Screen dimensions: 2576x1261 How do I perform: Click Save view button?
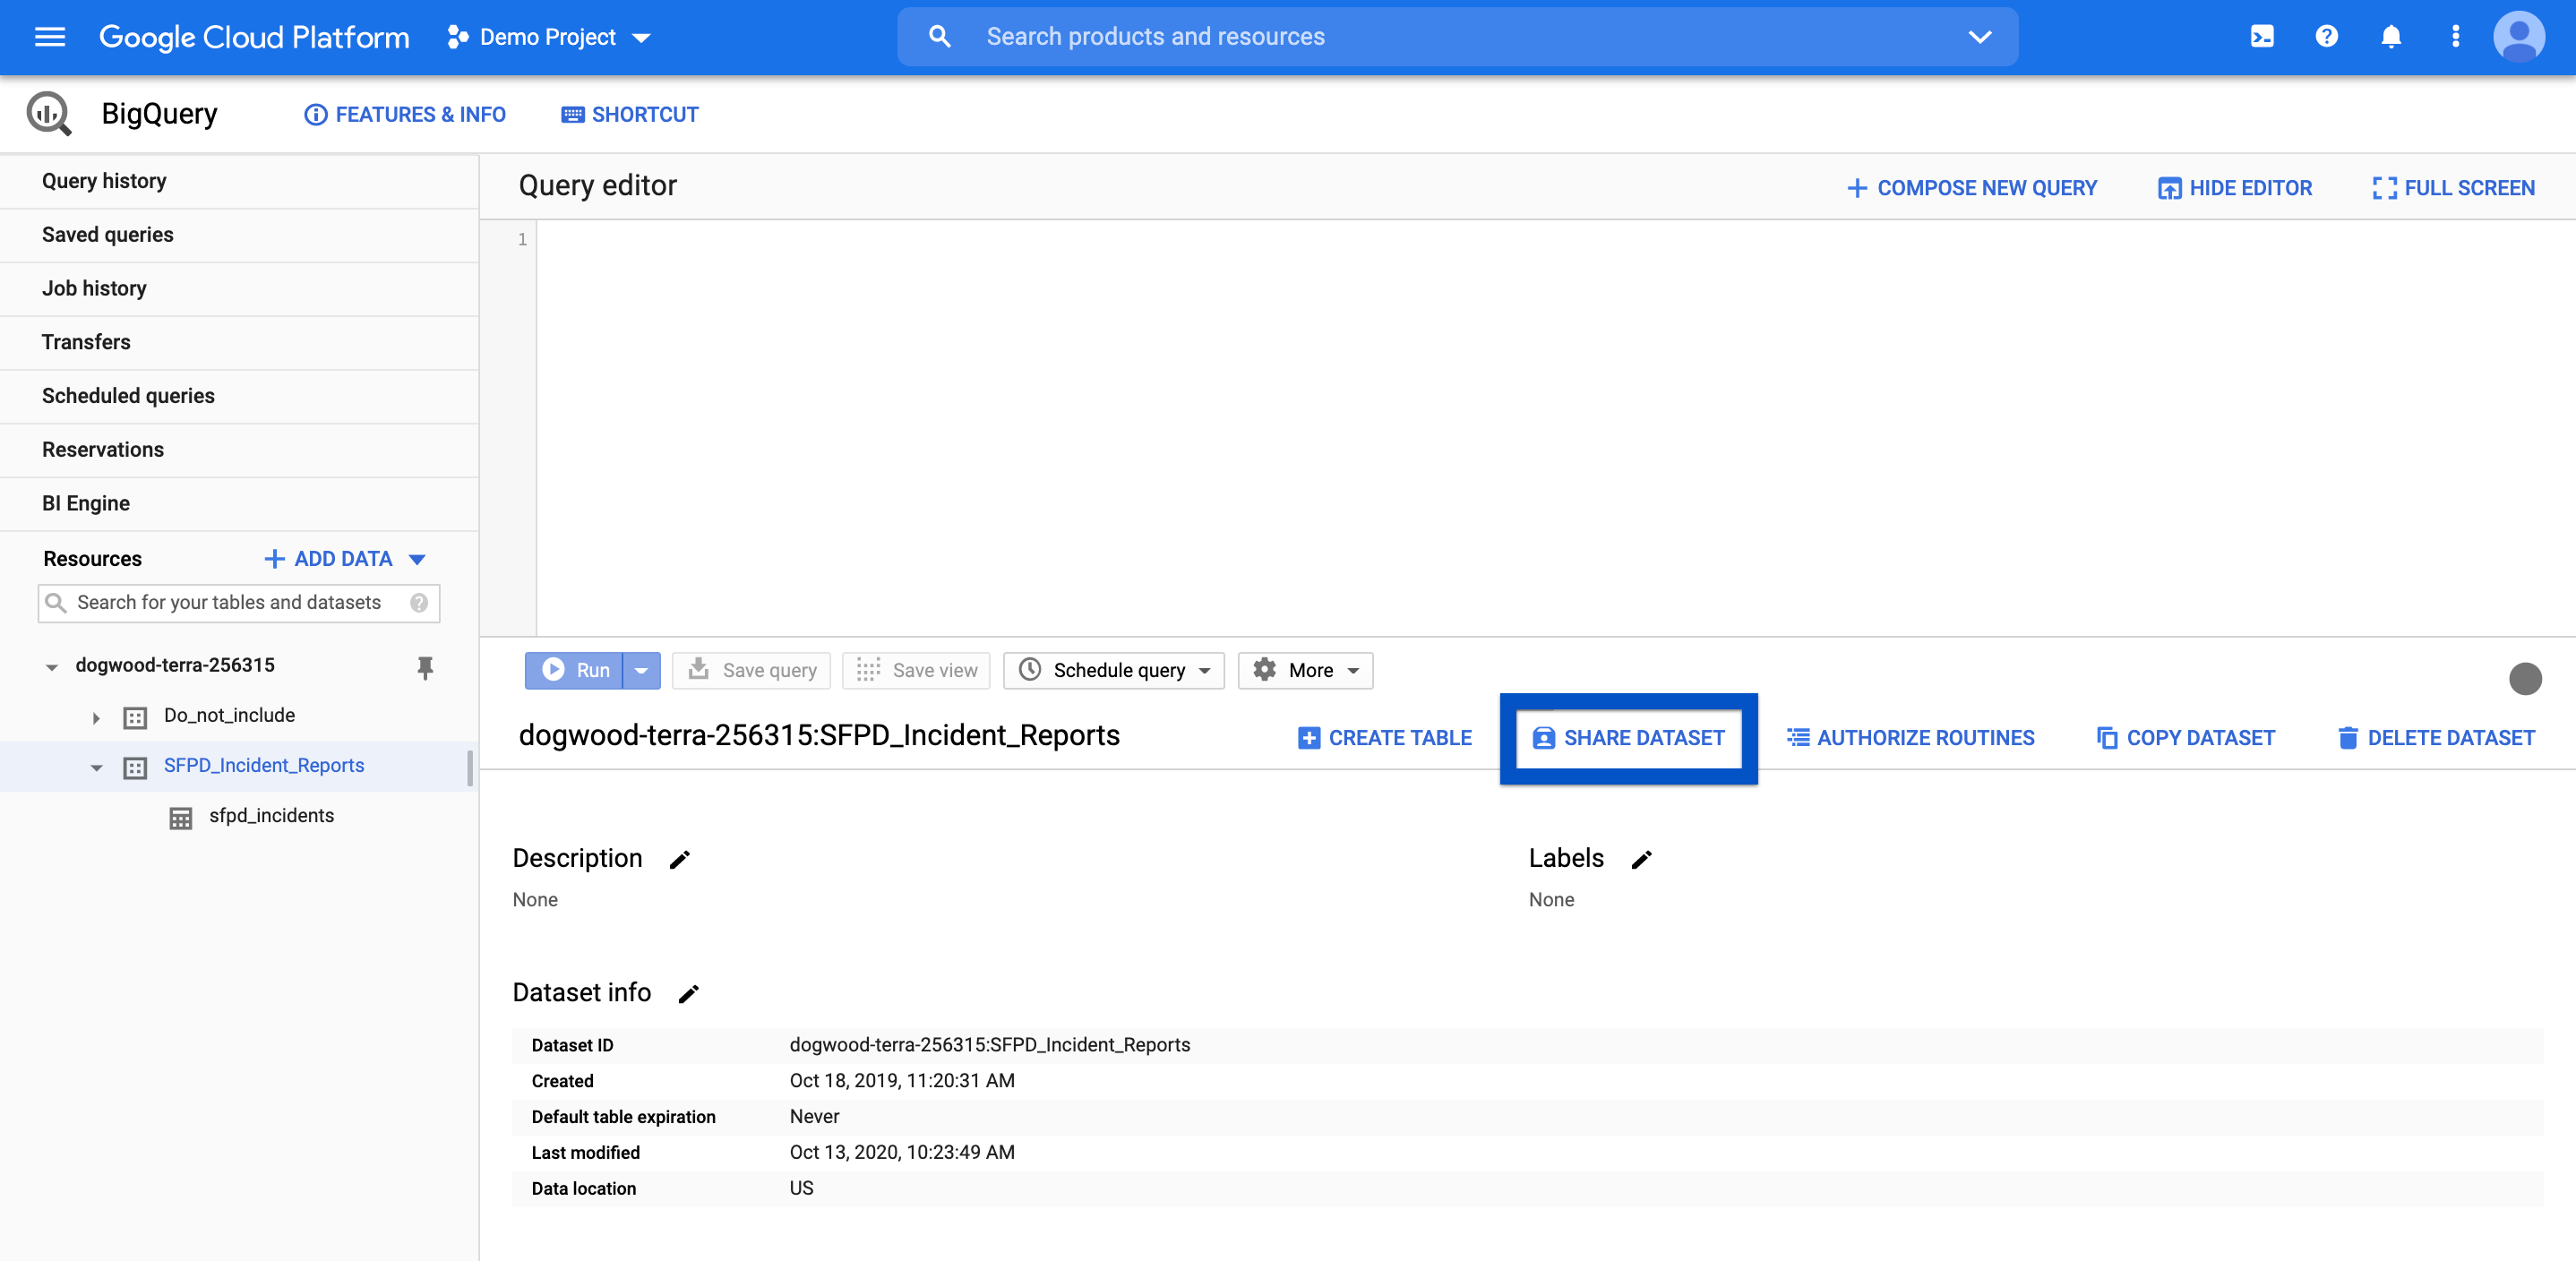(x=916, y=670)
